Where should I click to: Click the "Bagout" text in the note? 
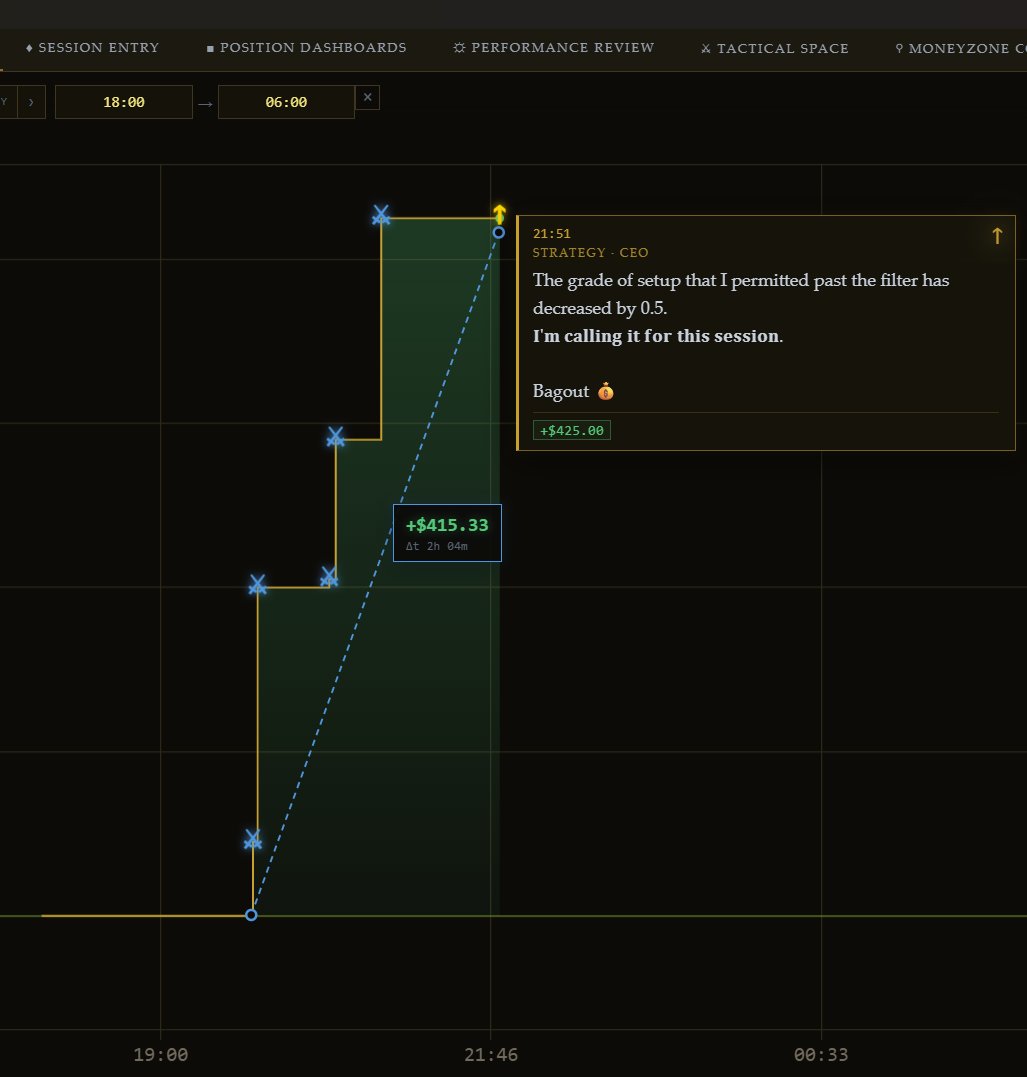tap(561, 392)
